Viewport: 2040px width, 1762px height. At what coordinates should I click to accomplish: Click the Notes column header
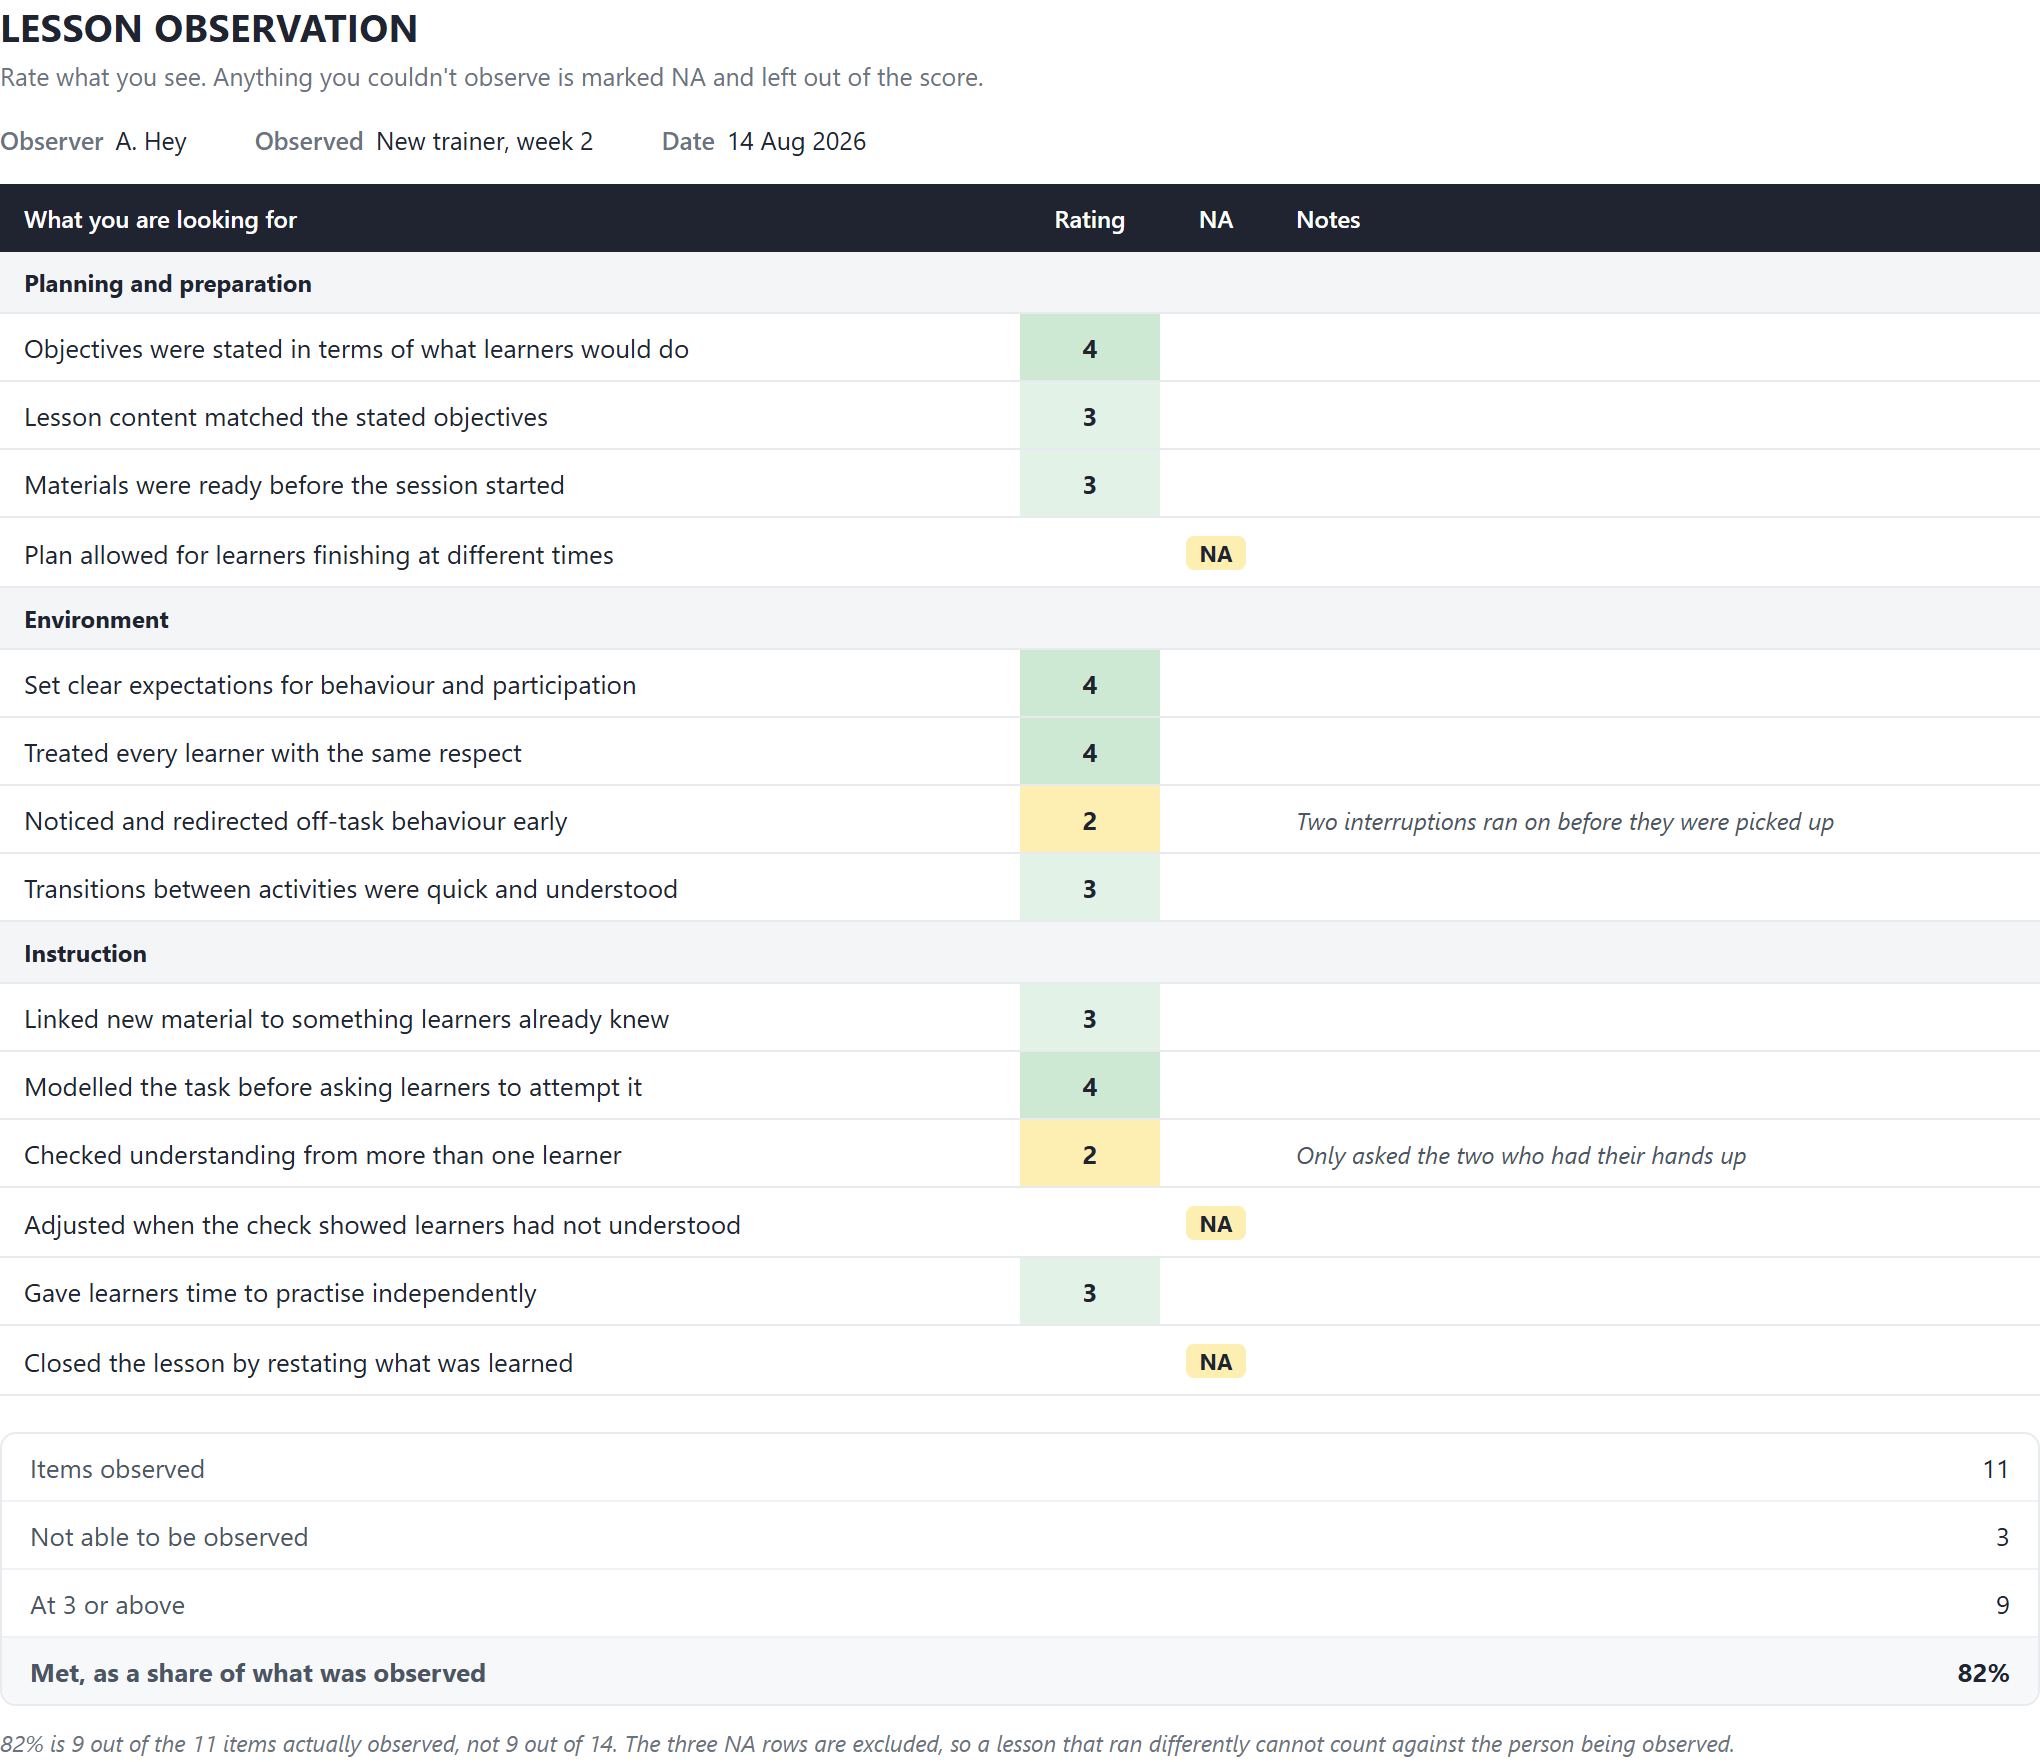coord(1328,219)
